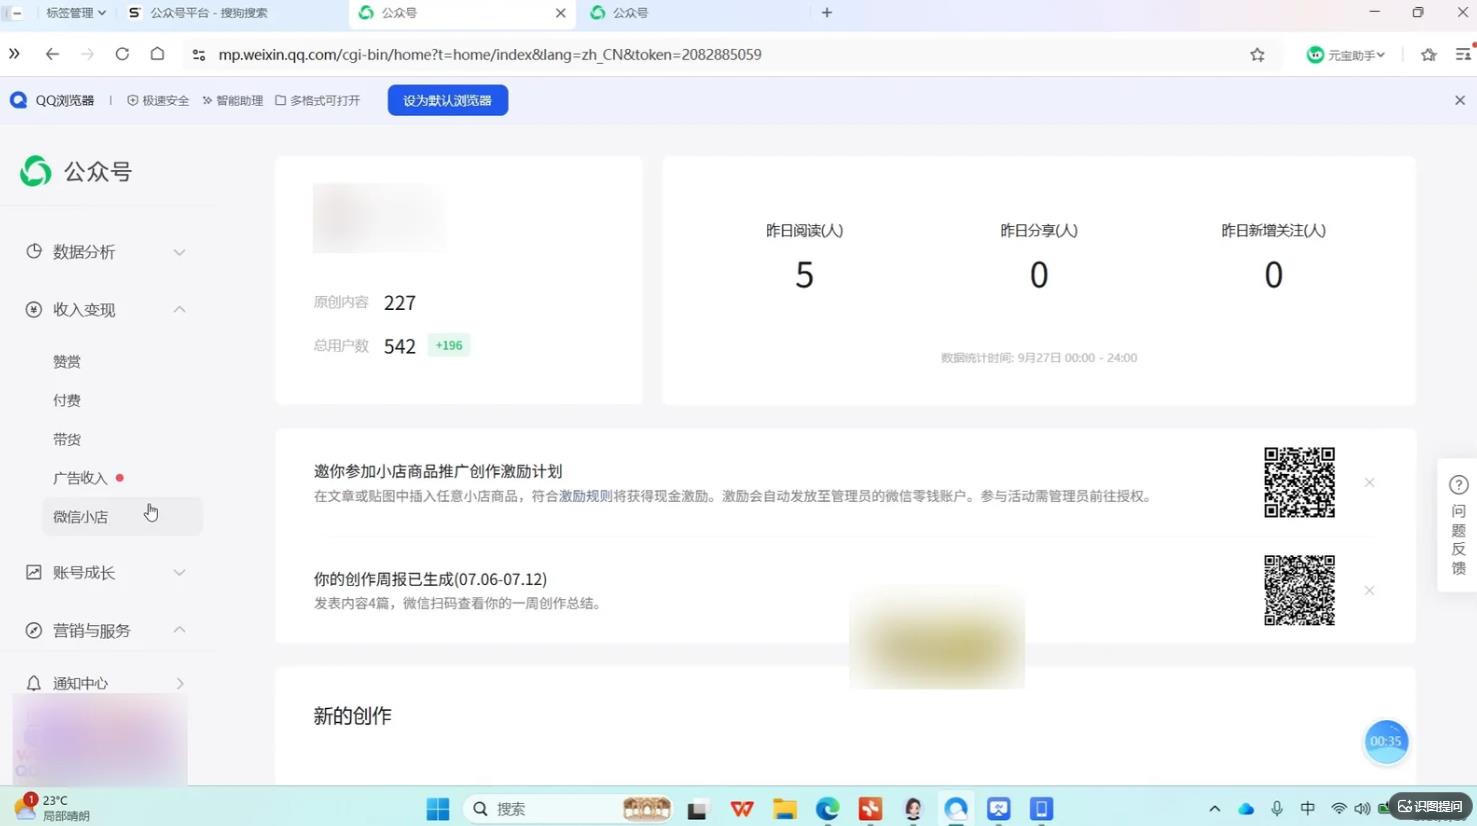Select 带货 in the sidebar
Image resolution: width=1477 pixels, height=826 pixels.
67,440
